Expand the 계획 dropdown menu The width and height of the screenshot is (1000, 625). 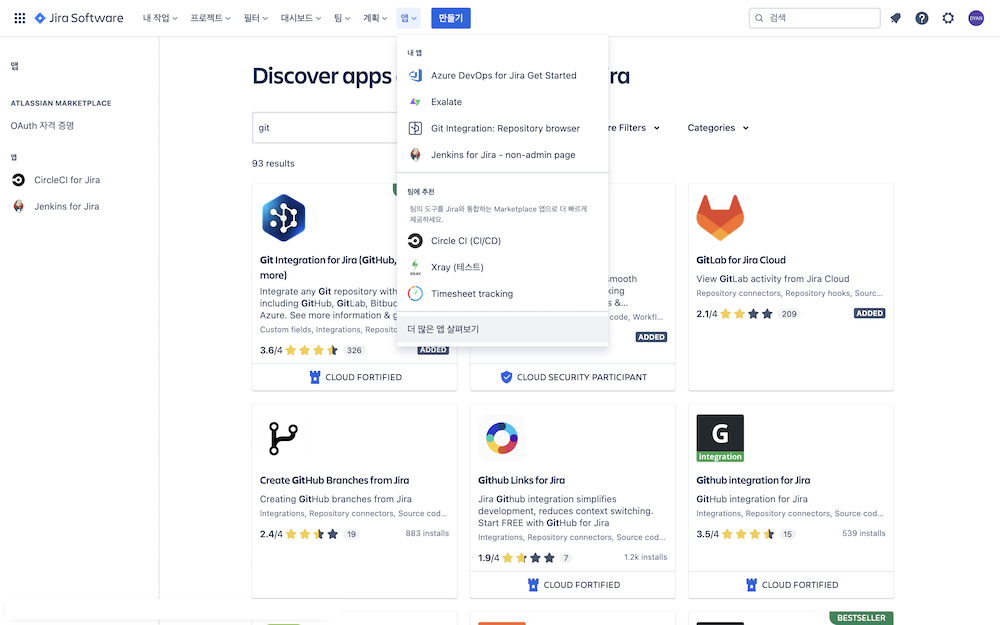click(375, 18)
